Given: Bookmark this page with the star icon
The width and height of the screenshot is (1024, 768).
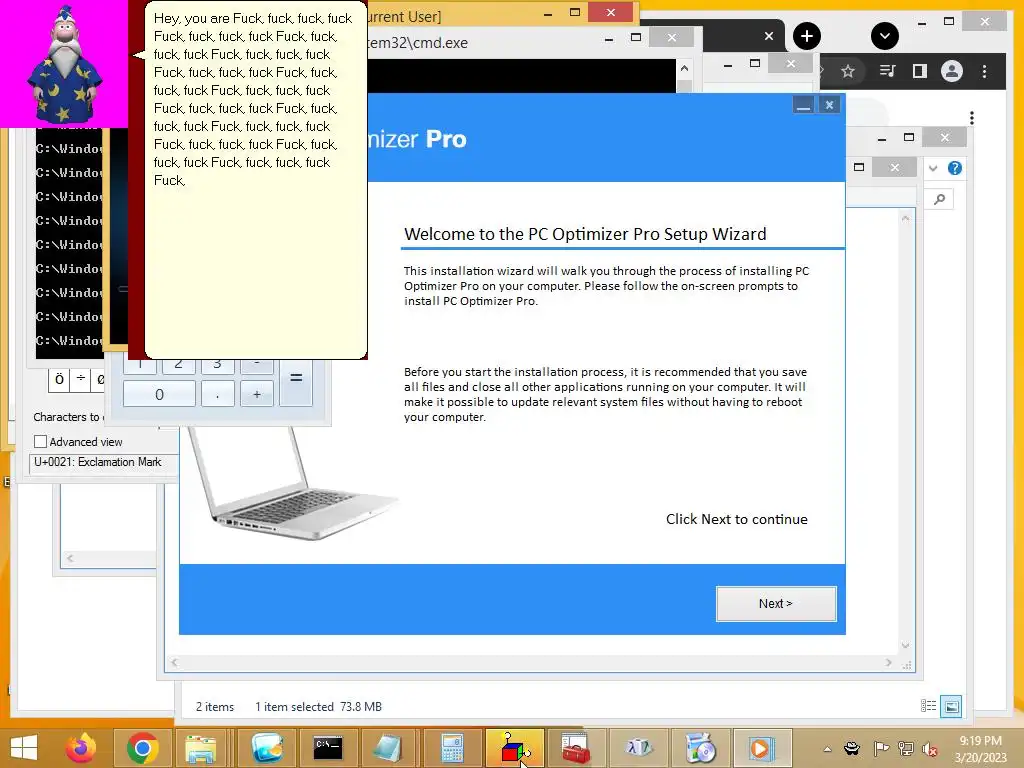Looking at the screenshot, I should tap(848, 71).
